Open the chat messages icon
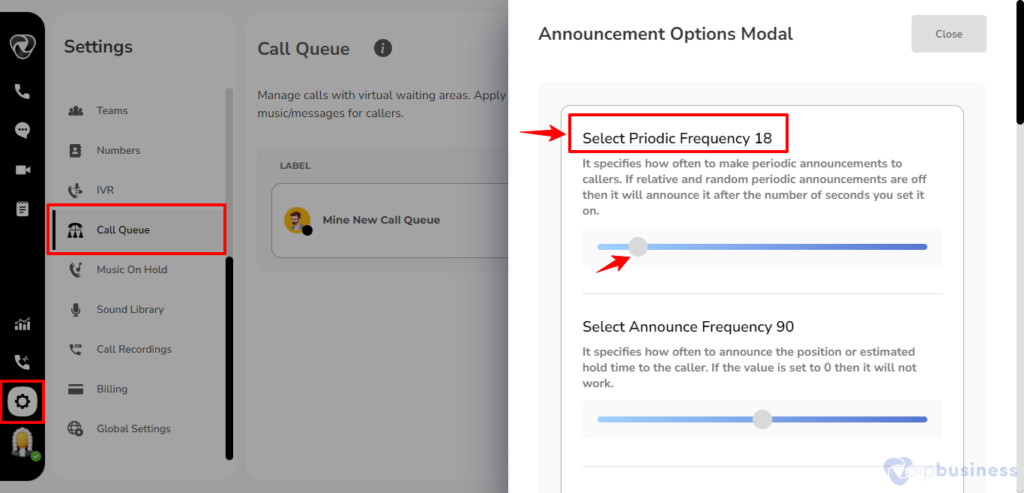Image resolution: width=1024 pixels, height=493 pixels. click(22, 131)
